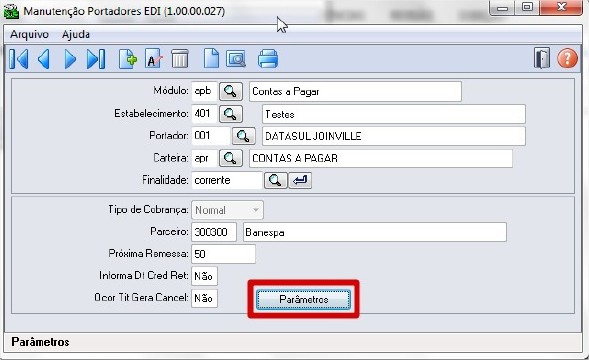Screen dimensions: 589x360
Task: Click the Carteira code field
Action: tap(204, 158)
